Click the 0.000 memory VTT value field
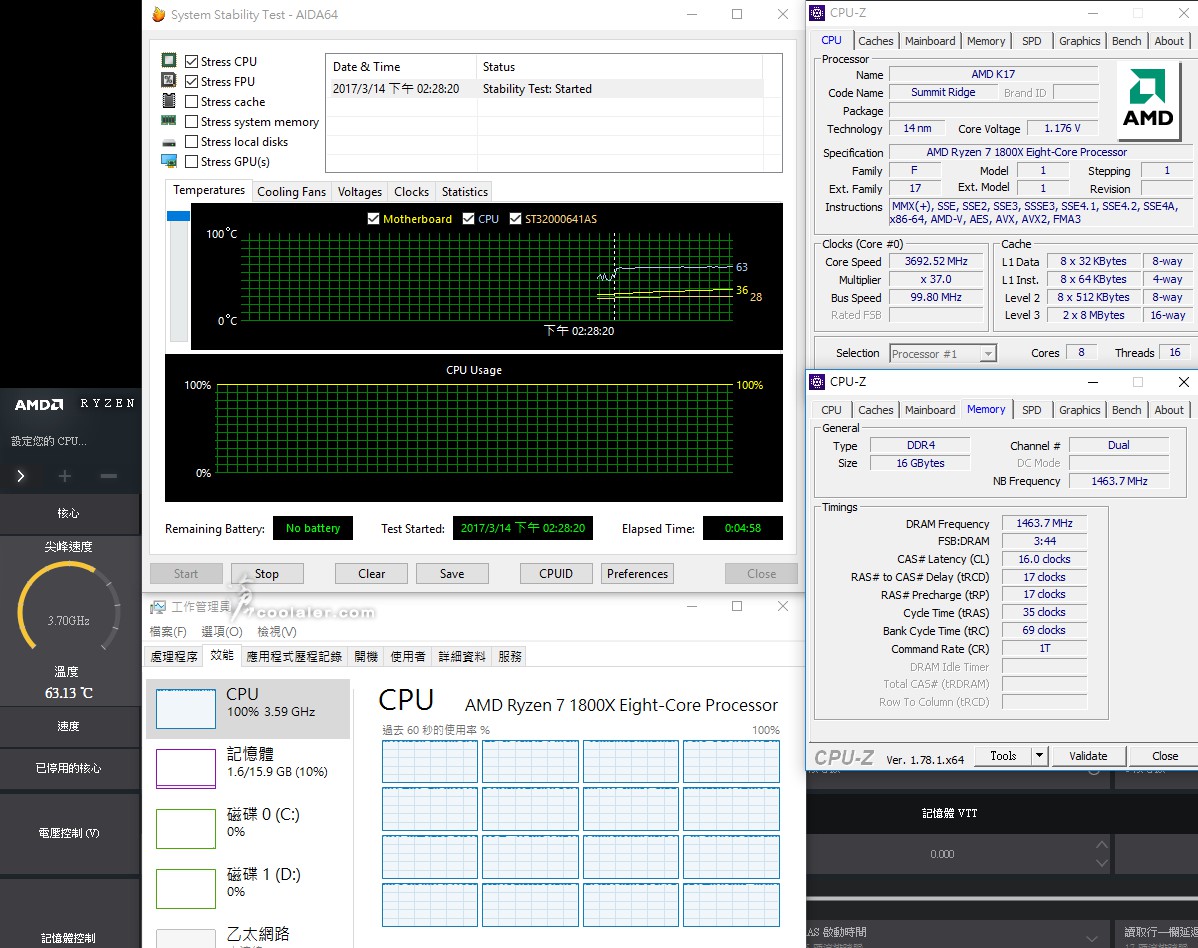 click(943, 854)
